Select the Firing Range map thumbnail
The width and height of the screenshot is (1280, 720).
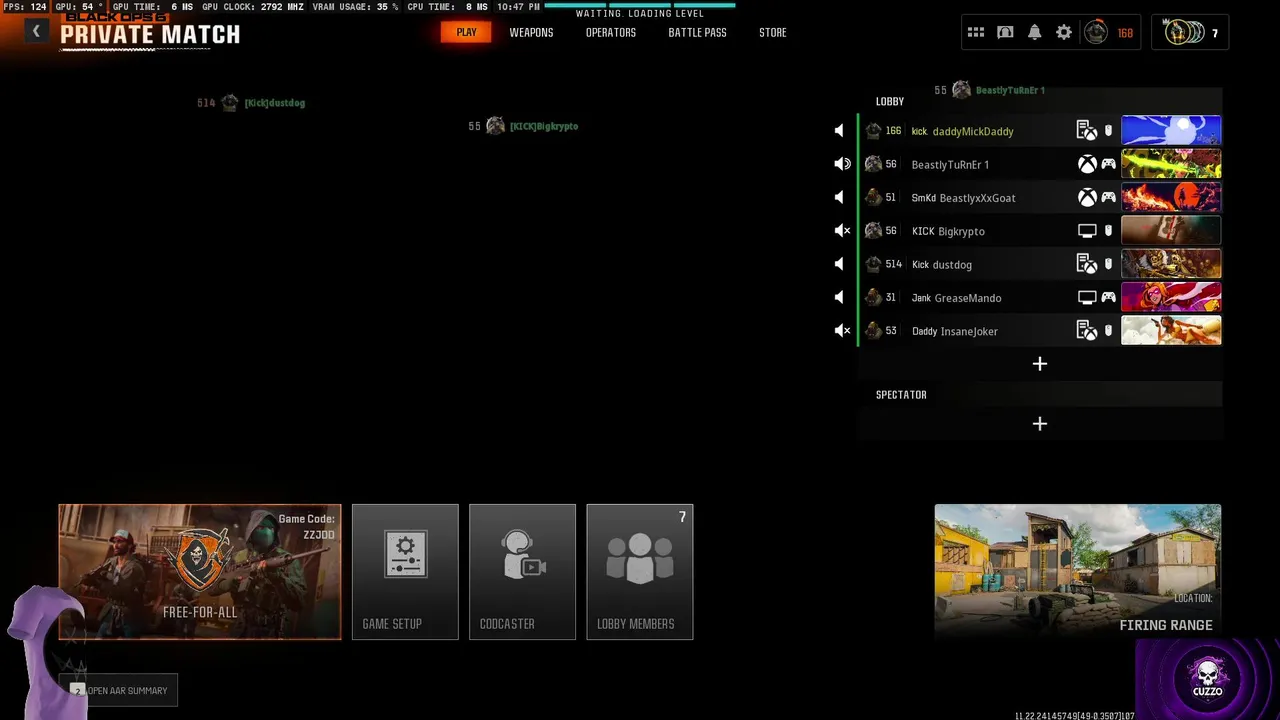(1078, 571)
